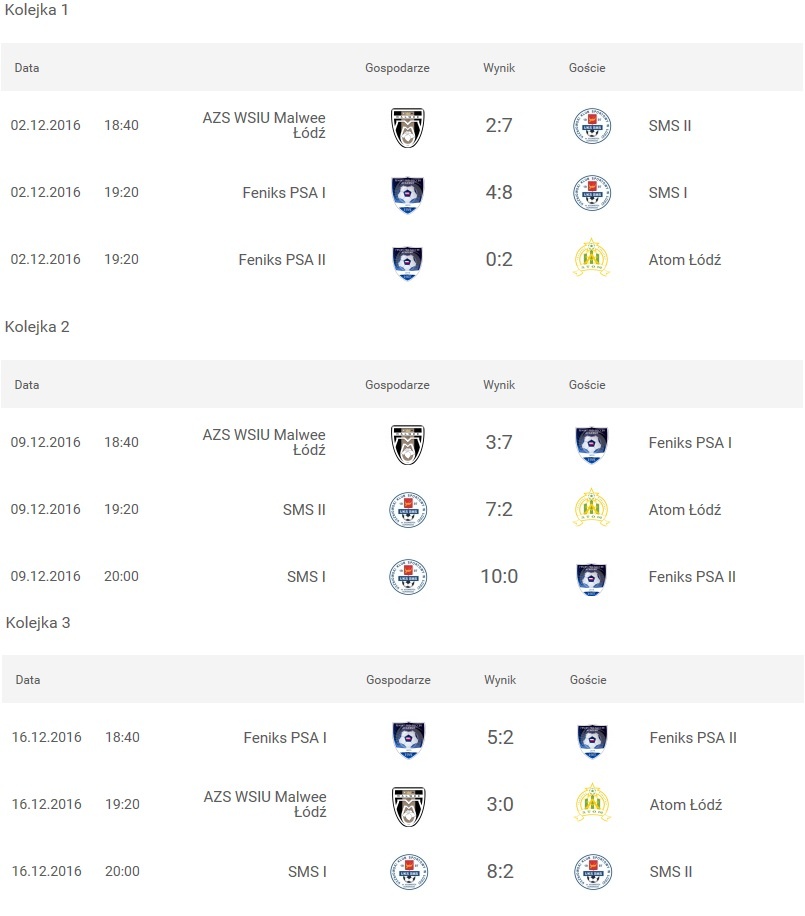Click Atom Łódź name in the 7:2 match
Viewport: 805px width, 916px height.
pos(684,510)
